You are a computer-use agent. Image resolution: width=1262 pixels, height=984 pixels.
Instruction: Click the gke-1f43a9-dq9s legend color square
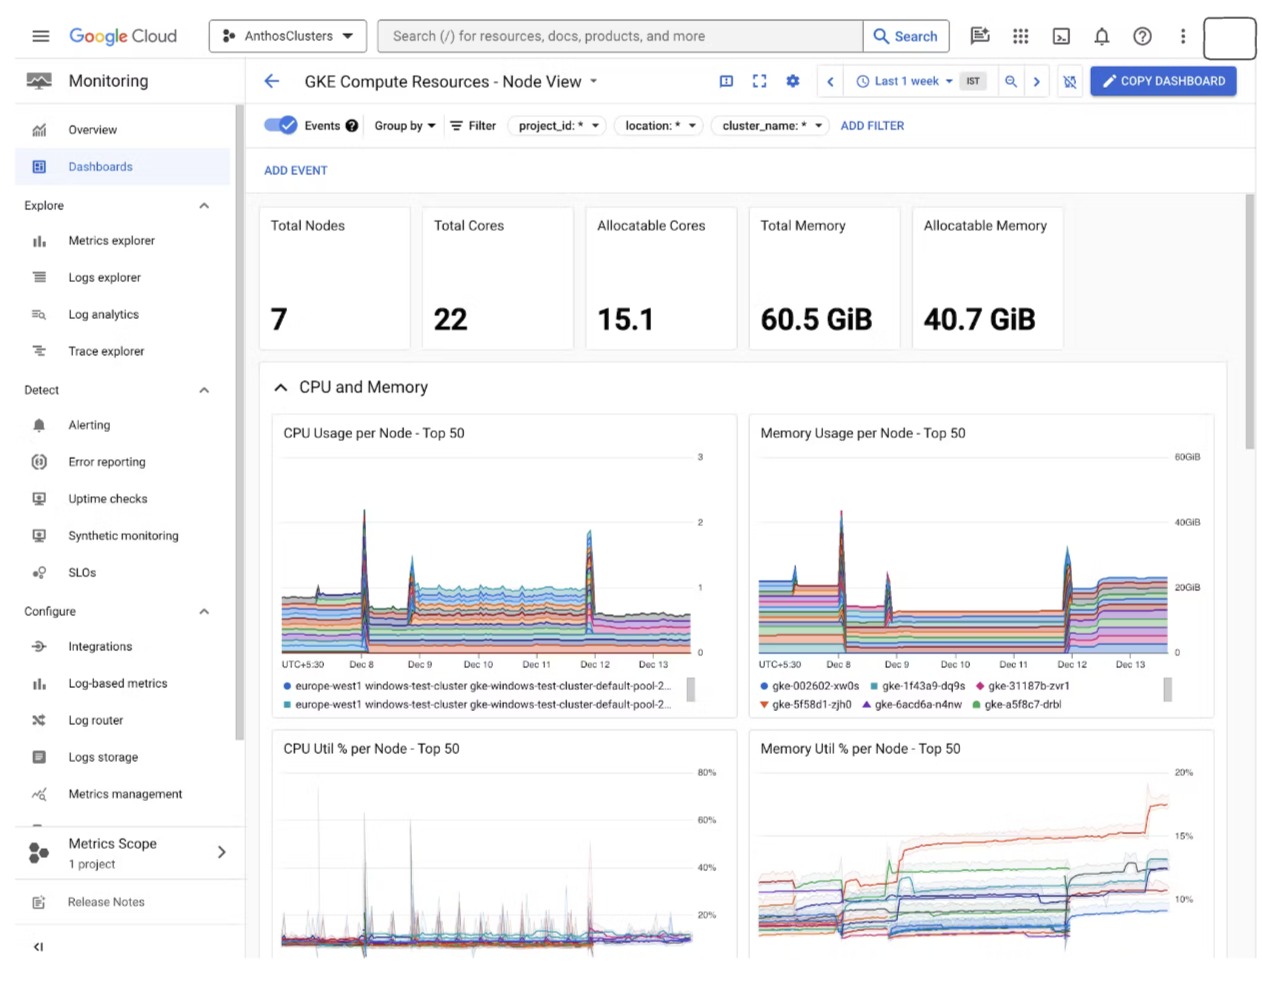(874, 686)
